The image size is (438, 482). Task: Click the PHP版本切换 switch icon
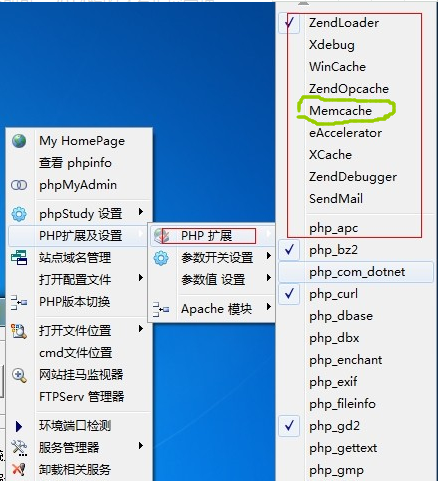(19, 302)
